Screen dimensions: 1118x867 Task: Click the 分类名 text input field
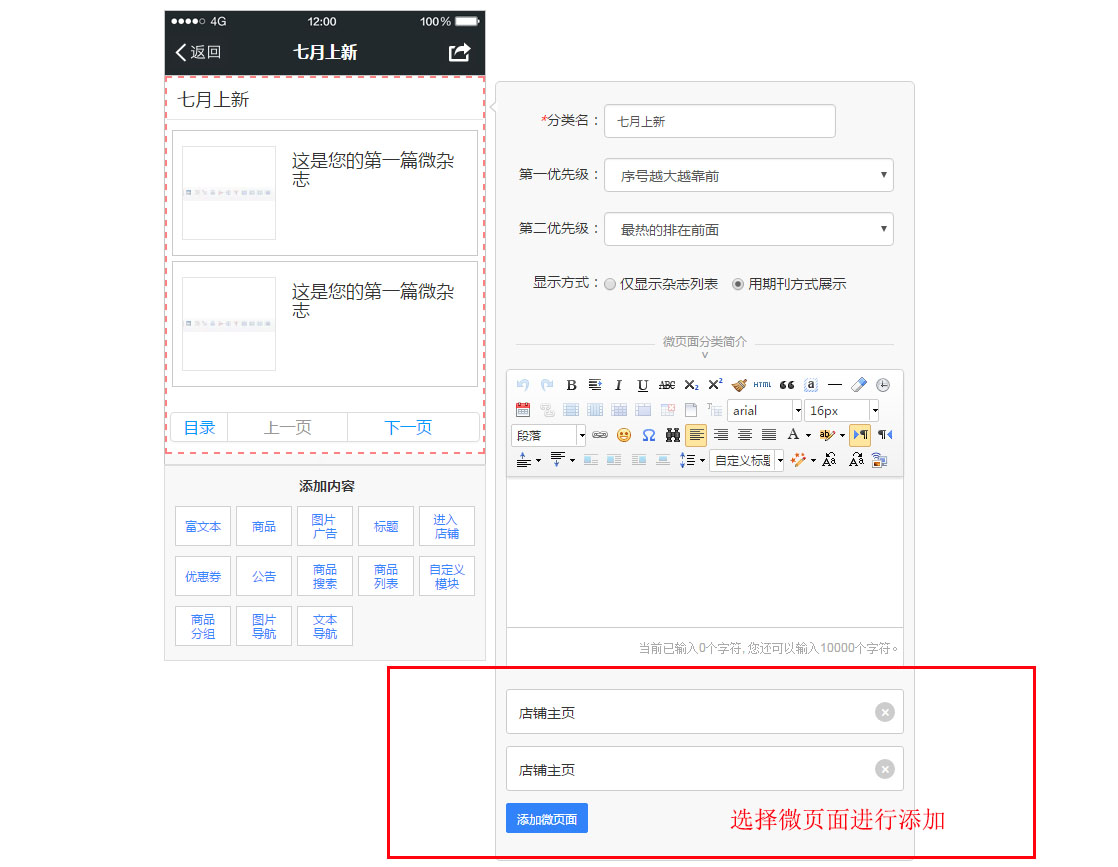pos(719,121)
